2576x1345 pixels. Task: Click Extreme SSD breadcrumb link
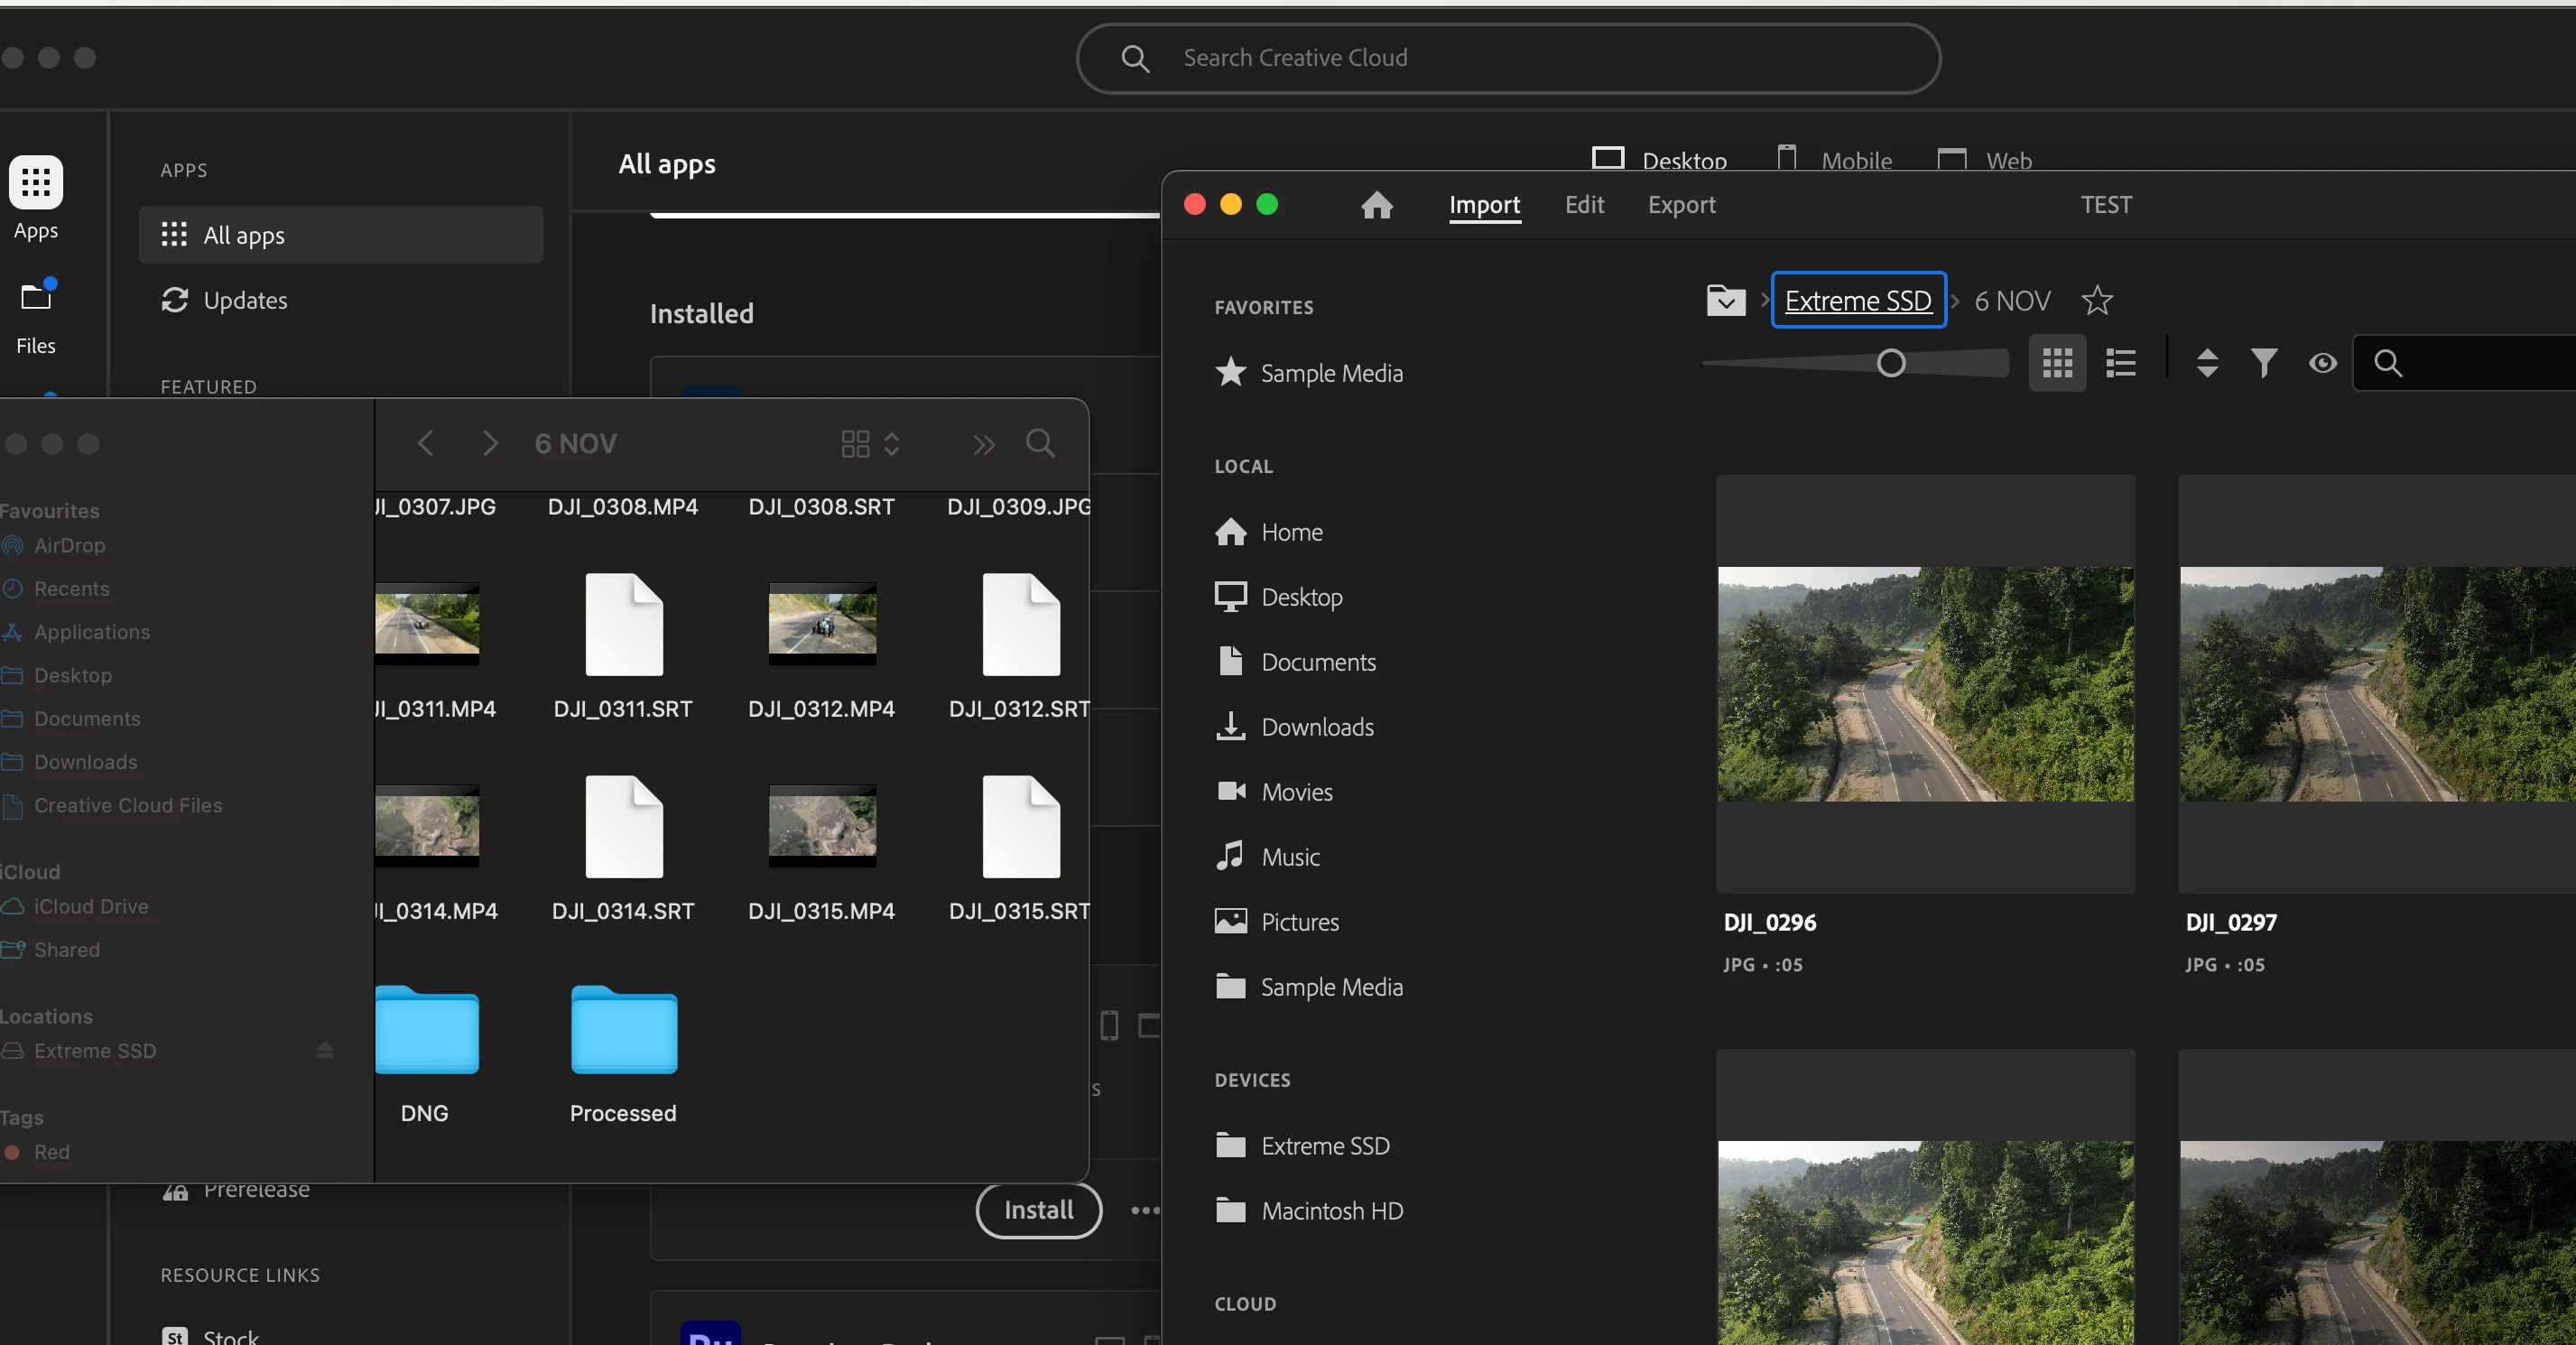tap(1857, 301)
